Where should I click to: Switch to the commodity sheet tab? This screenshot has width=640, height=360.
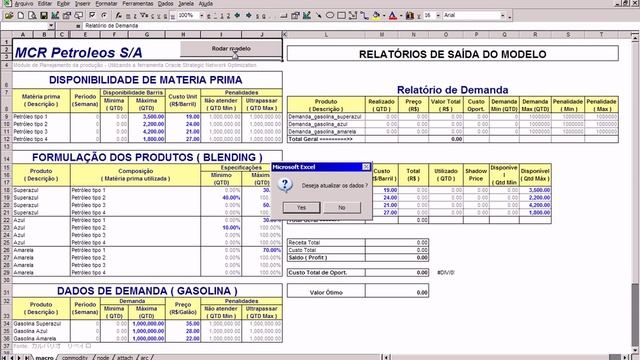(x=75, y=358)
